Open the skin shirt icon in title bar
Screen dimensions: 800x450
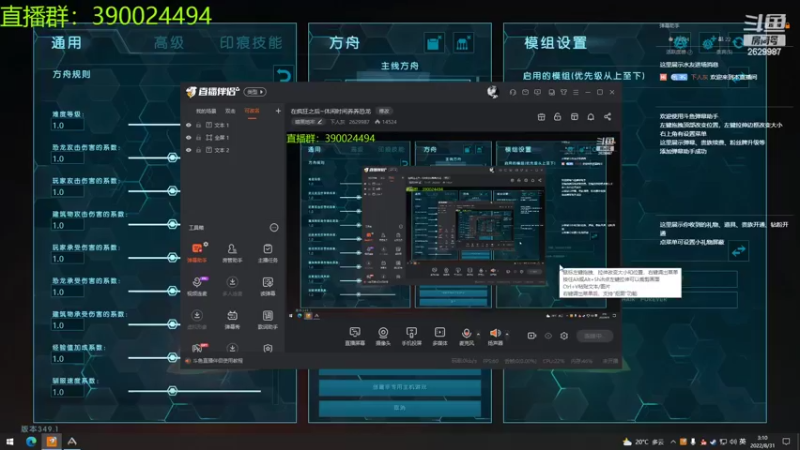coord(563,92)
